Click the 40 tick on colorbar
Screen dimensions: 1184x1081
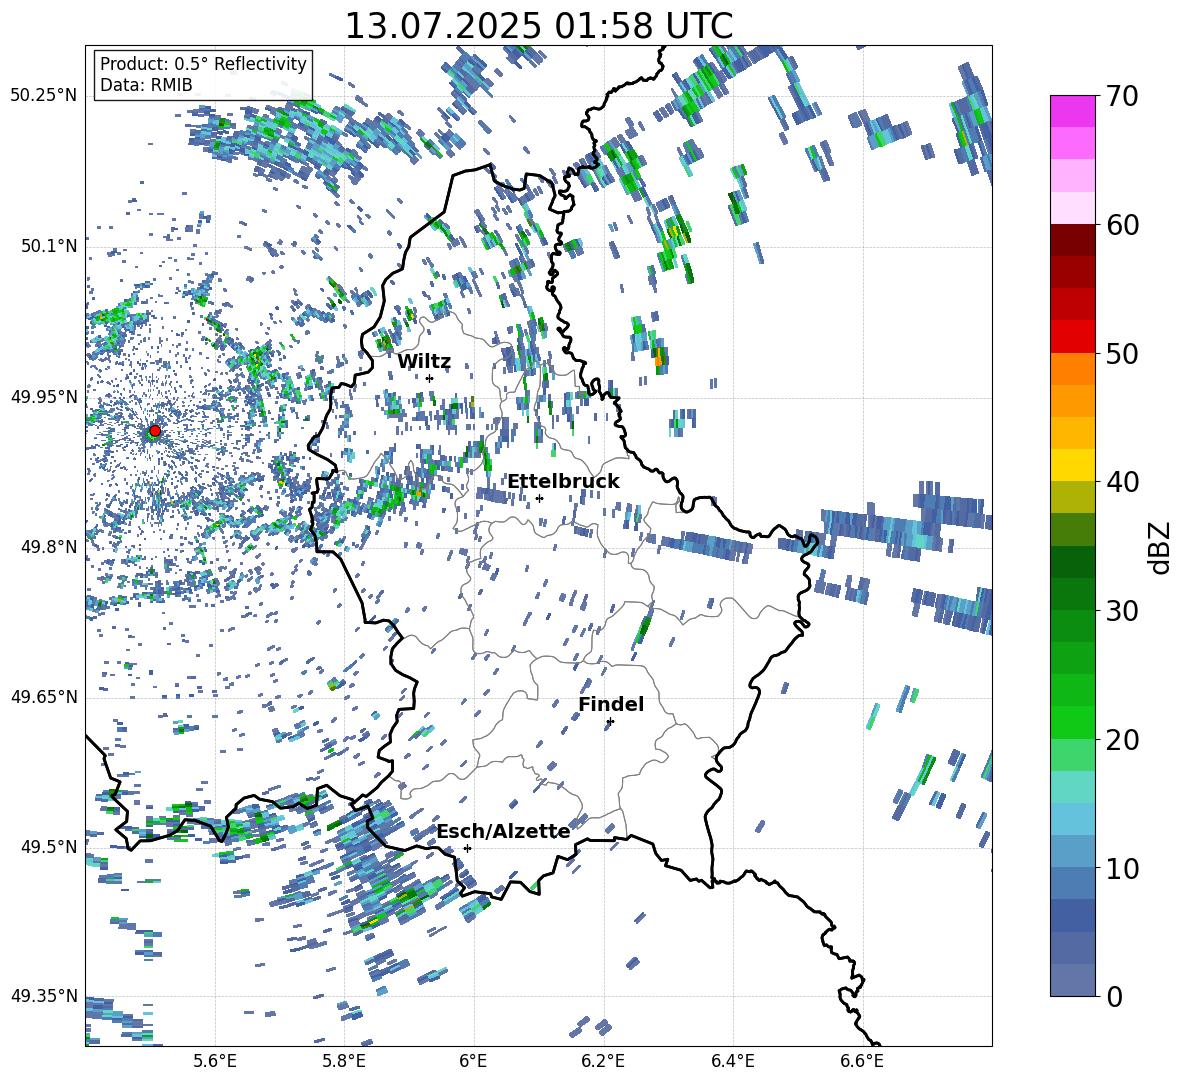tap(1122, 482)
